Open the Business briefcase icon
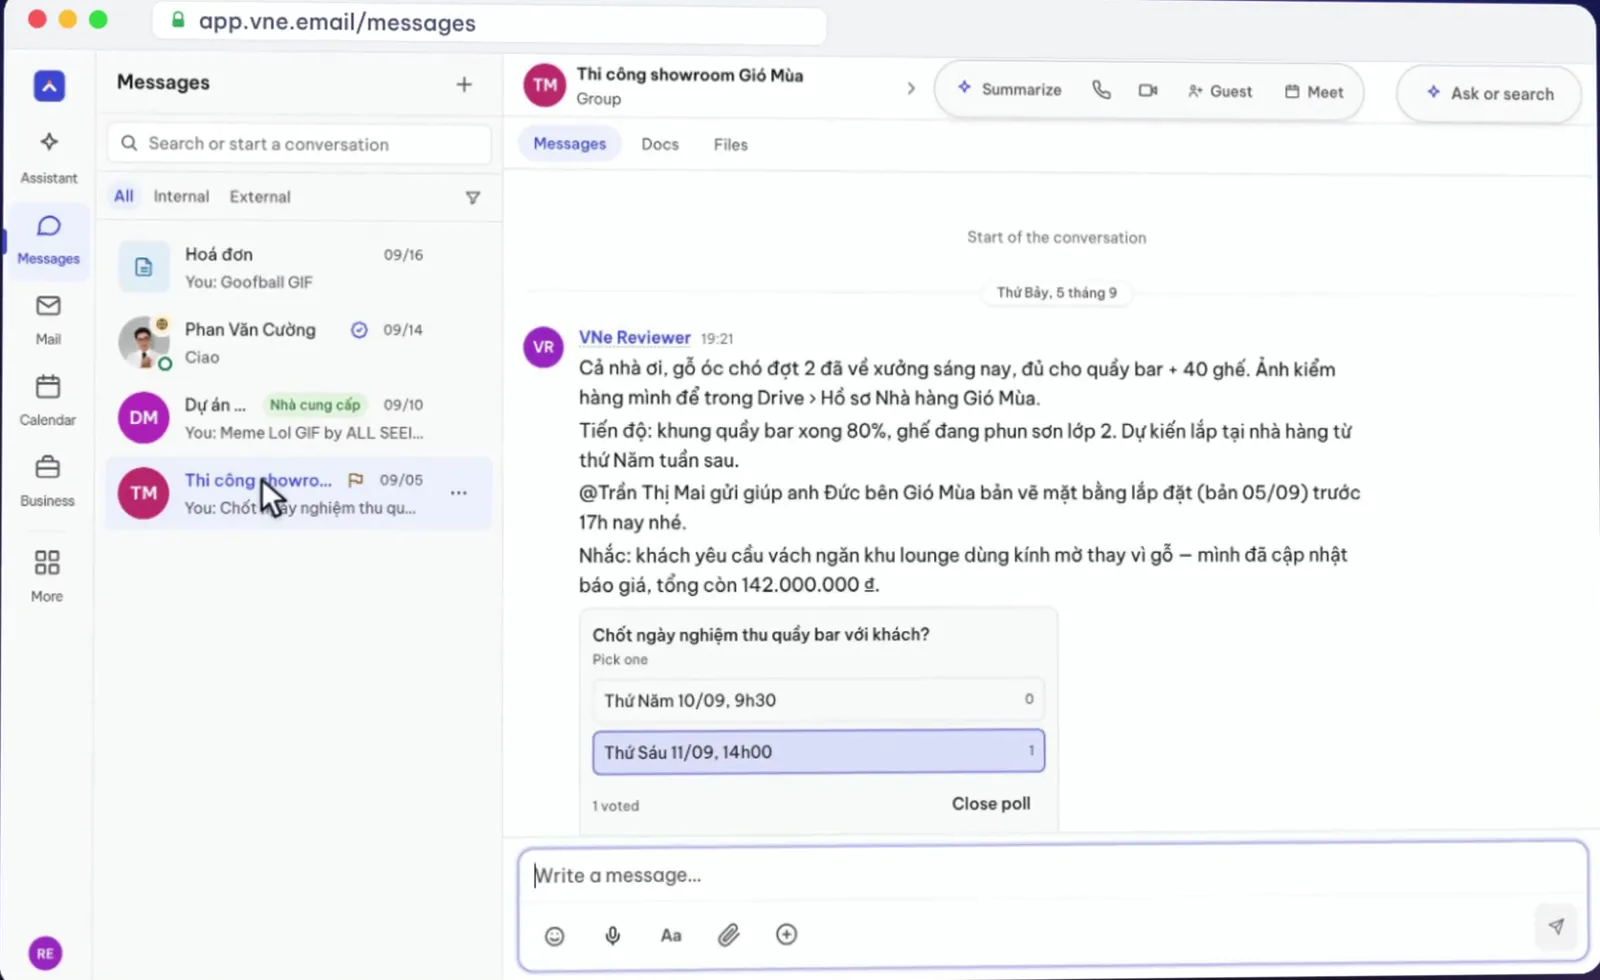The width and height of the screenshot is (1600, 980). click(x=48, y=467)
